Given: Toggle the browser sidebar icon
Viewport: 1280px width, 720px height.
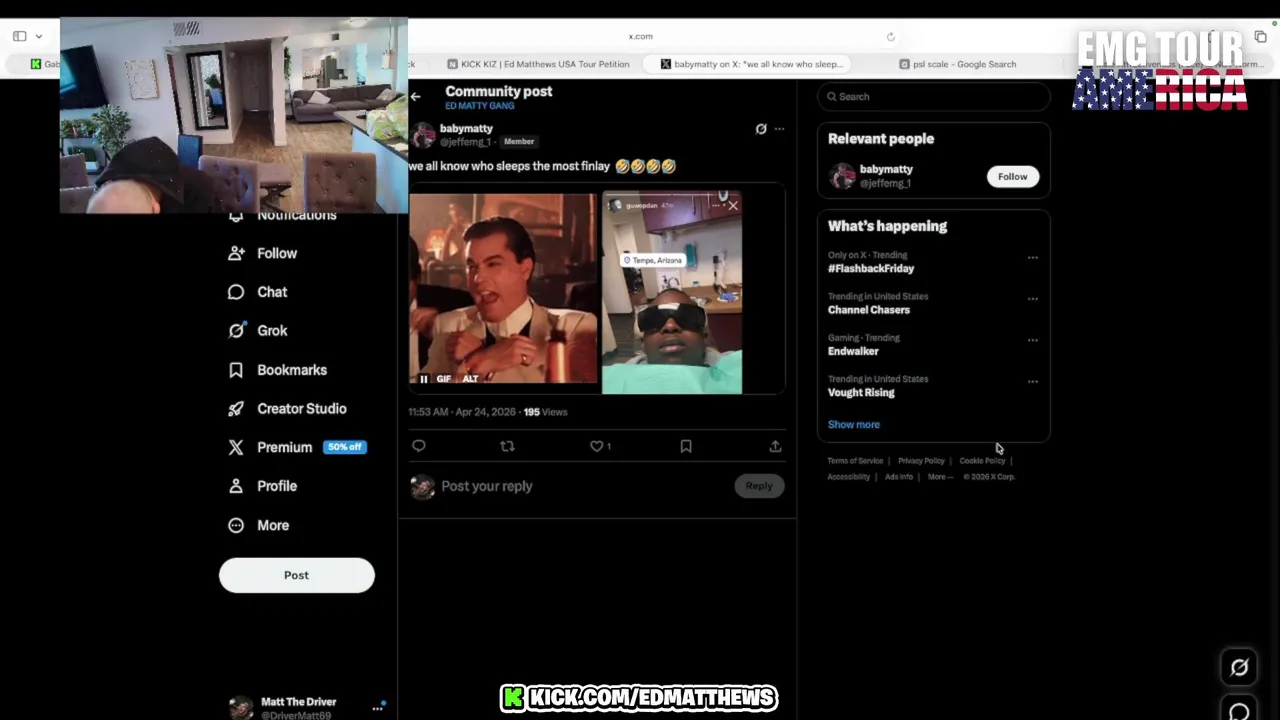Looking at the screenshot, I should click(19, 36).
